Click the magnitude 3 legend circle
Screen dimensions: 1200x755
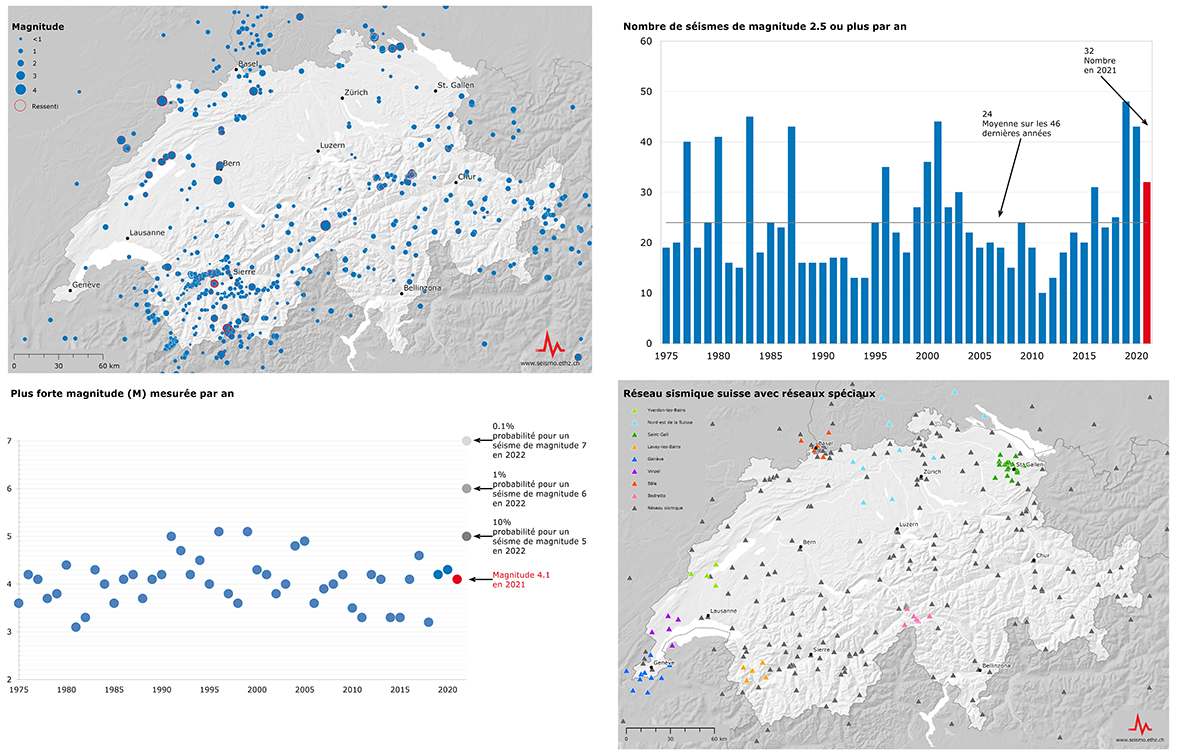(21, 76)
